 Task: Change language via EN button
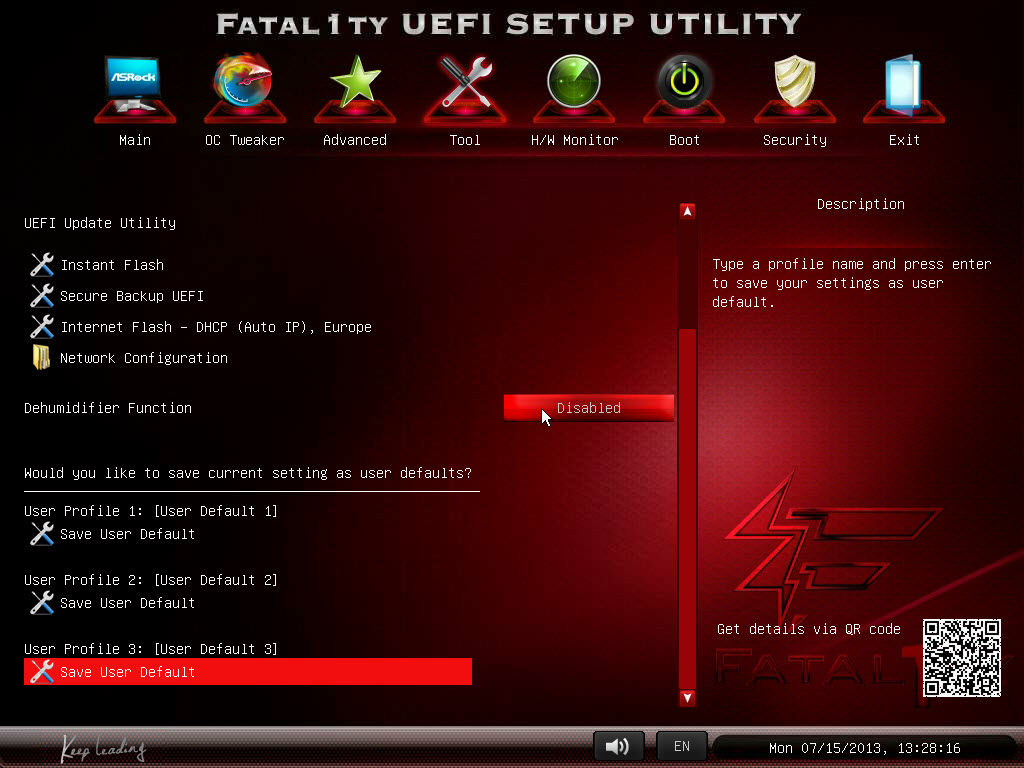click(x=681, y=746)
